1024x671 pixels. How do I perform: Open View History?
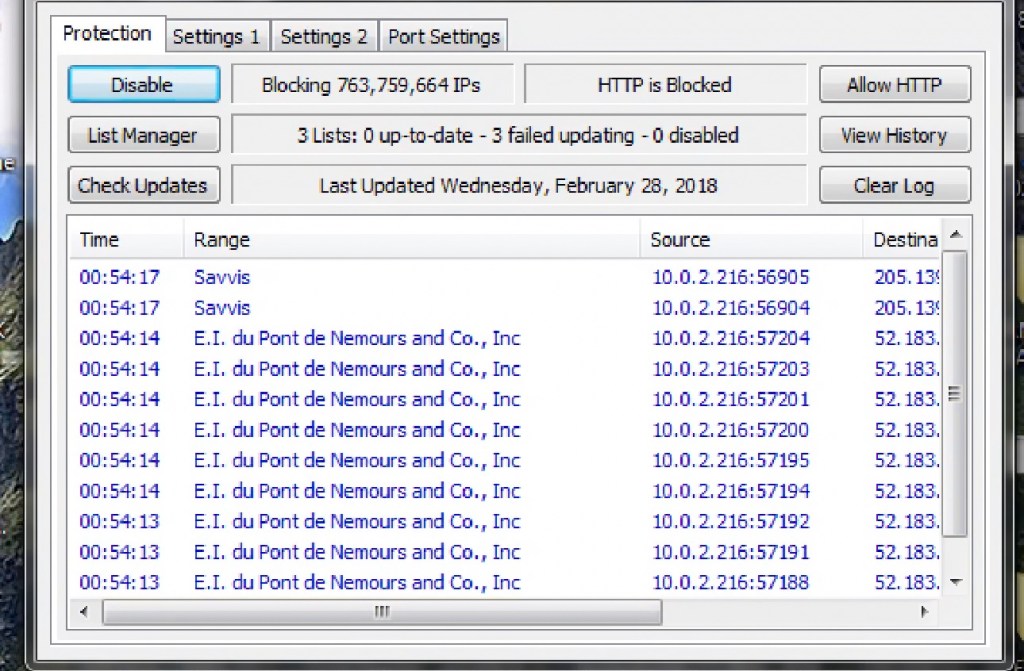point(894,135)
